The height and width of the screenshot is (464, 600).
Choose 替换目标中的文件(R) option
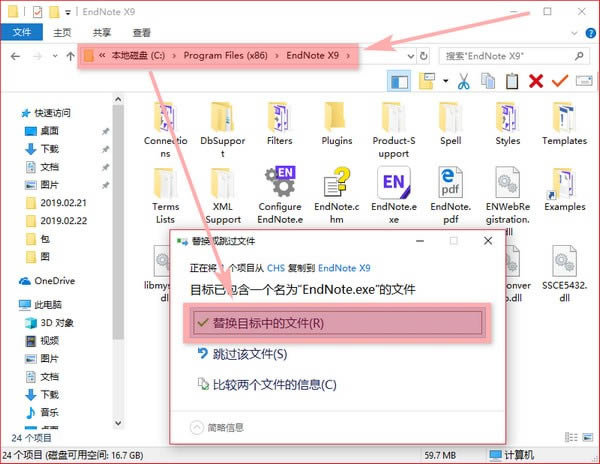pyautogui.click(x=337, y=323)
